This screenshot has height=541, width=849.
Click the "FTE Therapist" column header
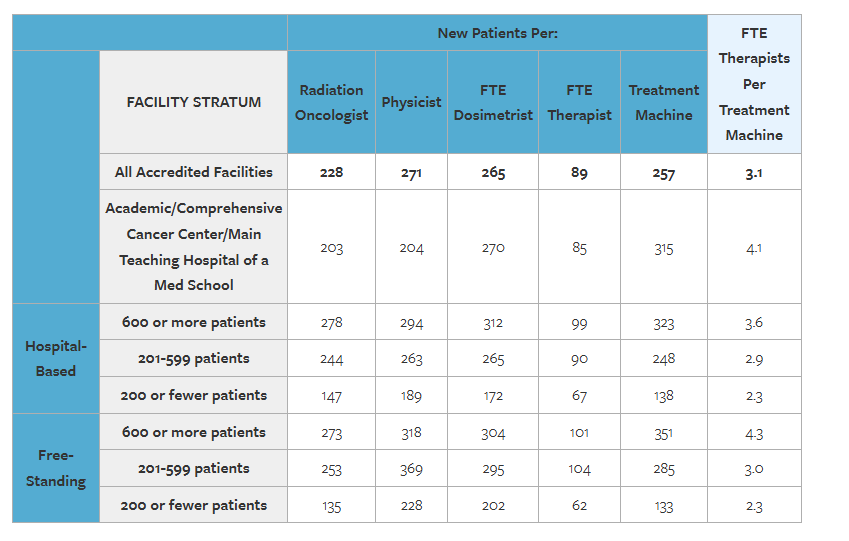[579, 102]
